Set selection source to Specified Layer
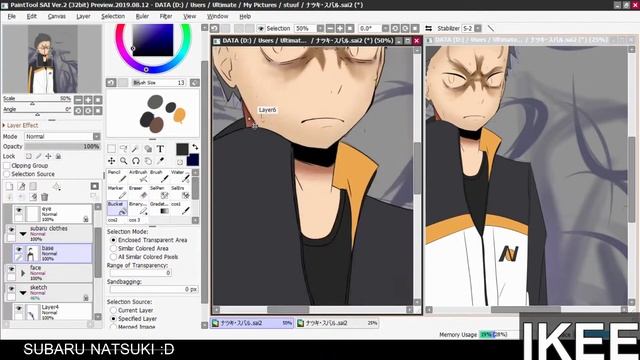Viewport: 640px width, 360px height. click(113, 318)
